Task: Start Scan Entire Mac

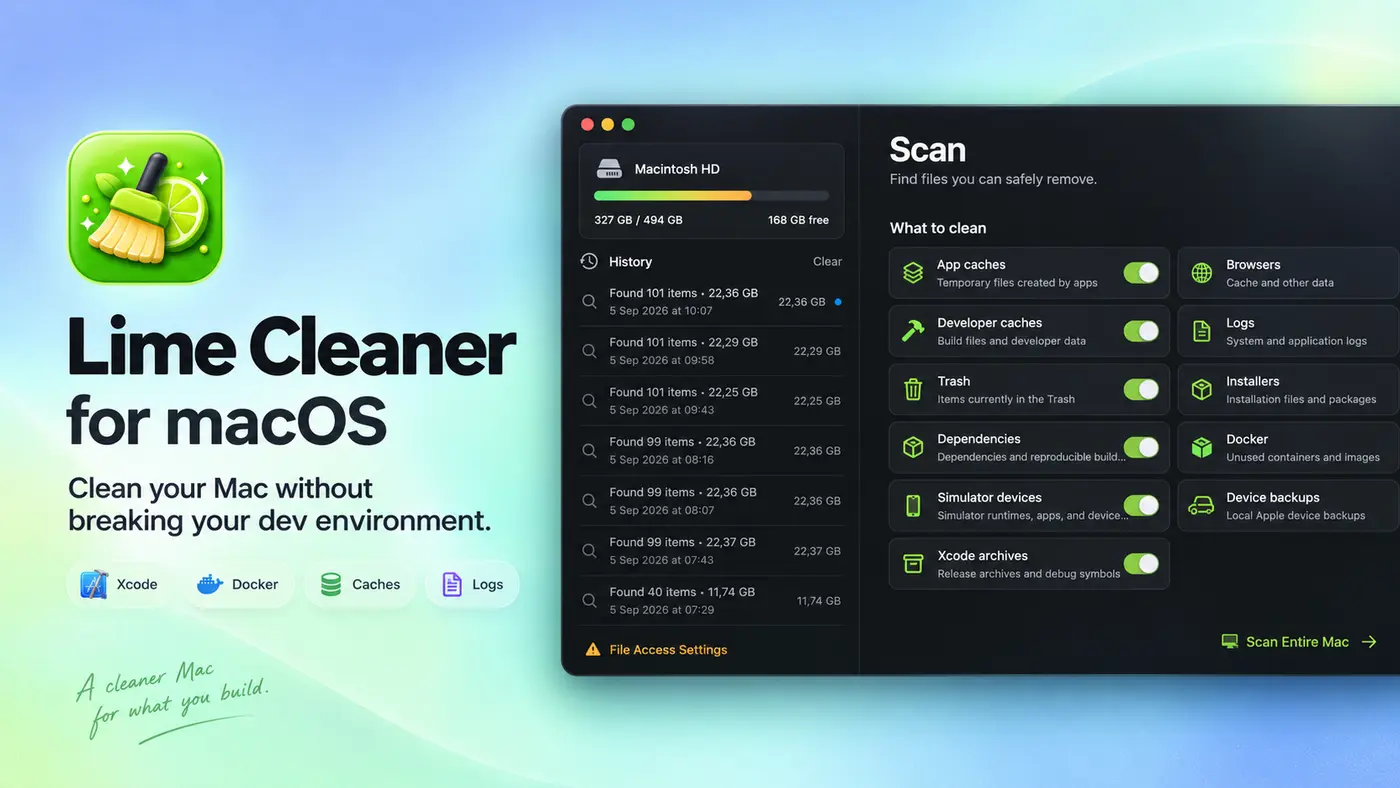Action: tap(1297, 642)
